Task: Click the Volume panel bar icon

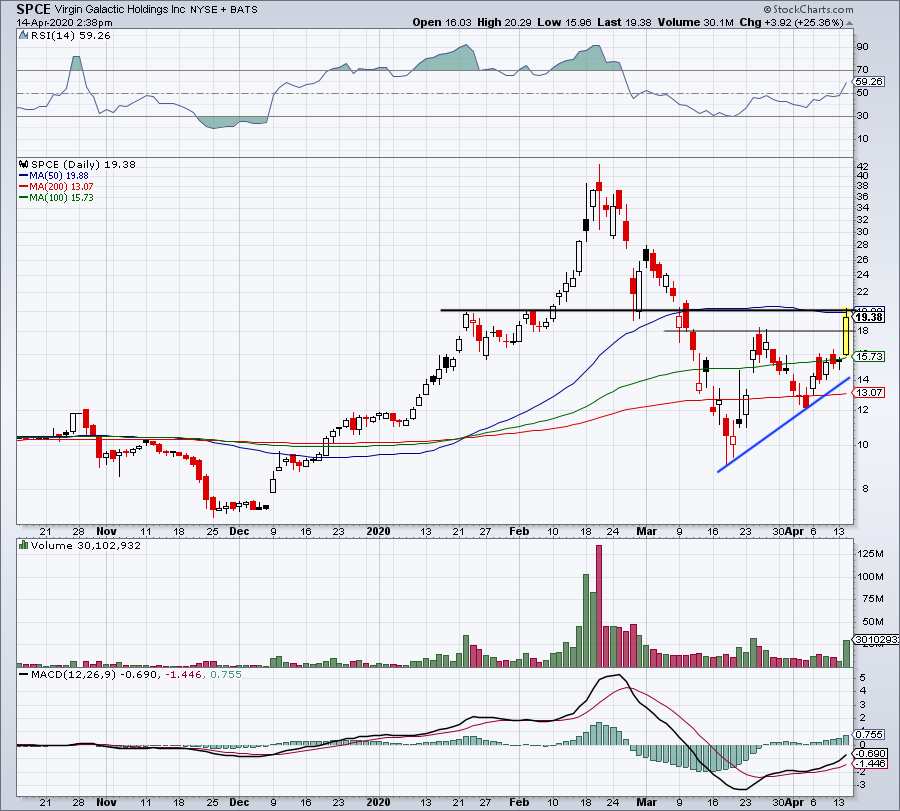Action: click(x=24, y=545)
